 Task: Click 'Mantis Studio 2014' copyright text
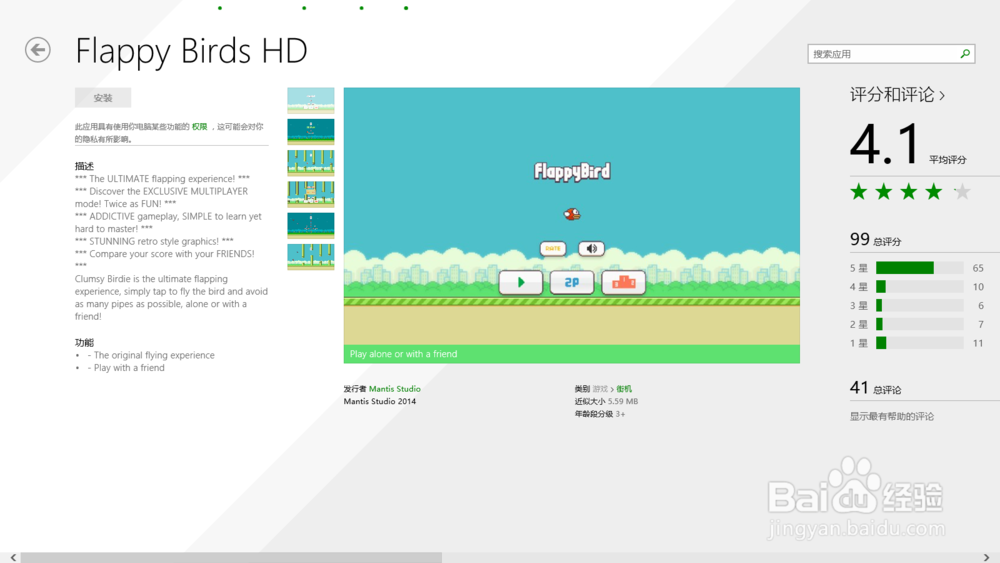point(379,402)
